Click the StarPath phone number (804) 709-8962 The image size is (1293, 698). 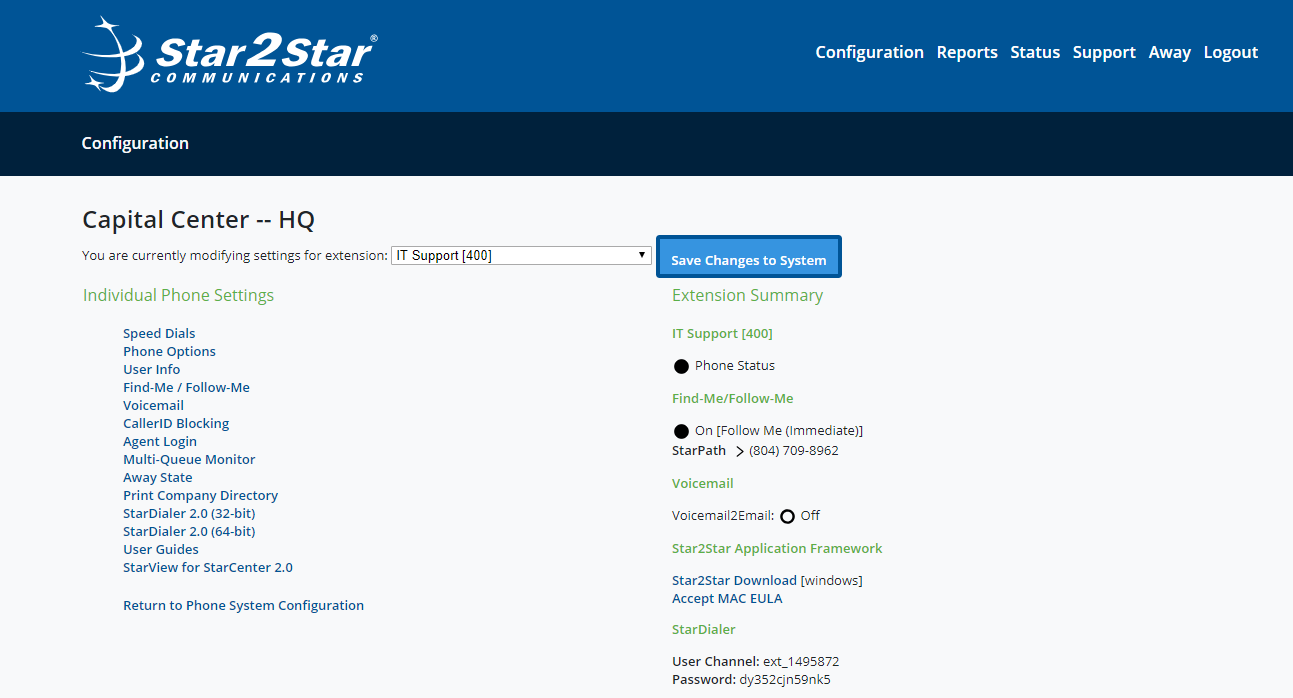794,450
